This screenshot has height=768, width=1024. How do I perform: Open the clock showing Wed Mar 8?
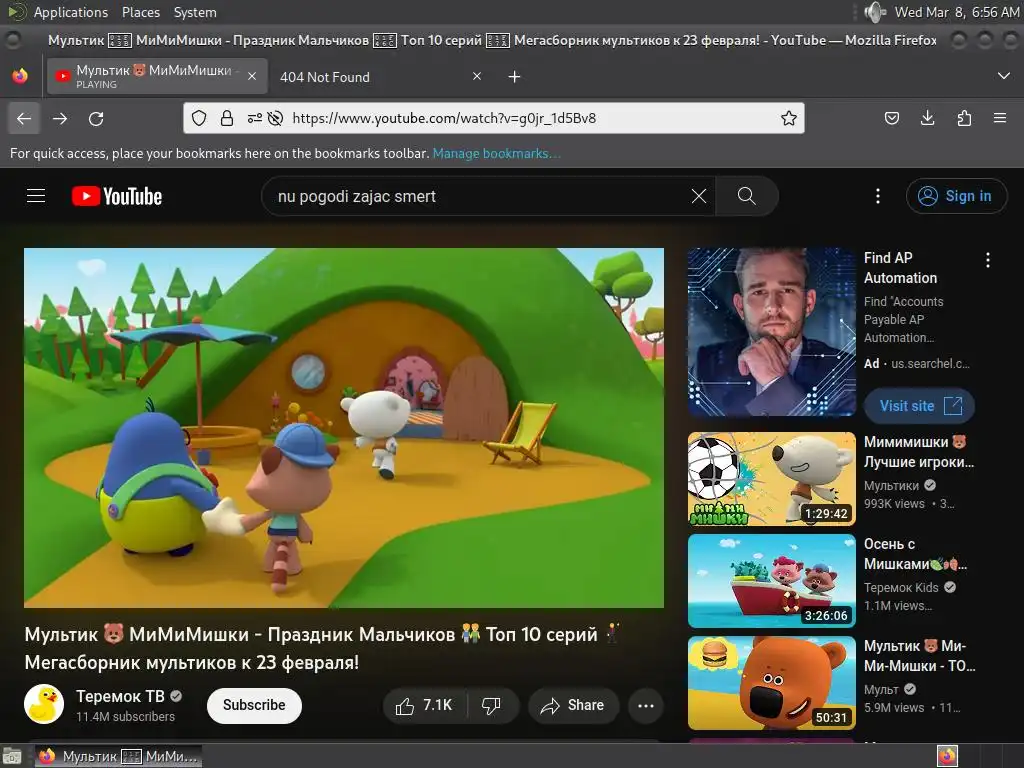point(957,12)
